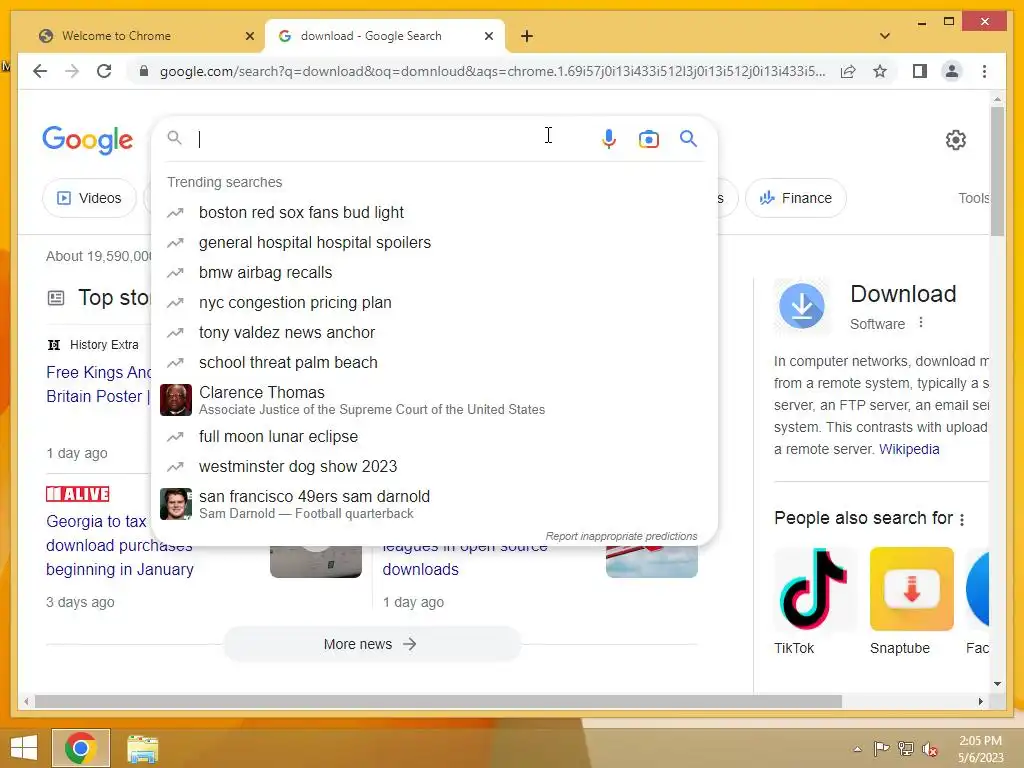This screenshot has height=768, width=1024.
Task: Click the More news button
Action: [x=372, y=645]
